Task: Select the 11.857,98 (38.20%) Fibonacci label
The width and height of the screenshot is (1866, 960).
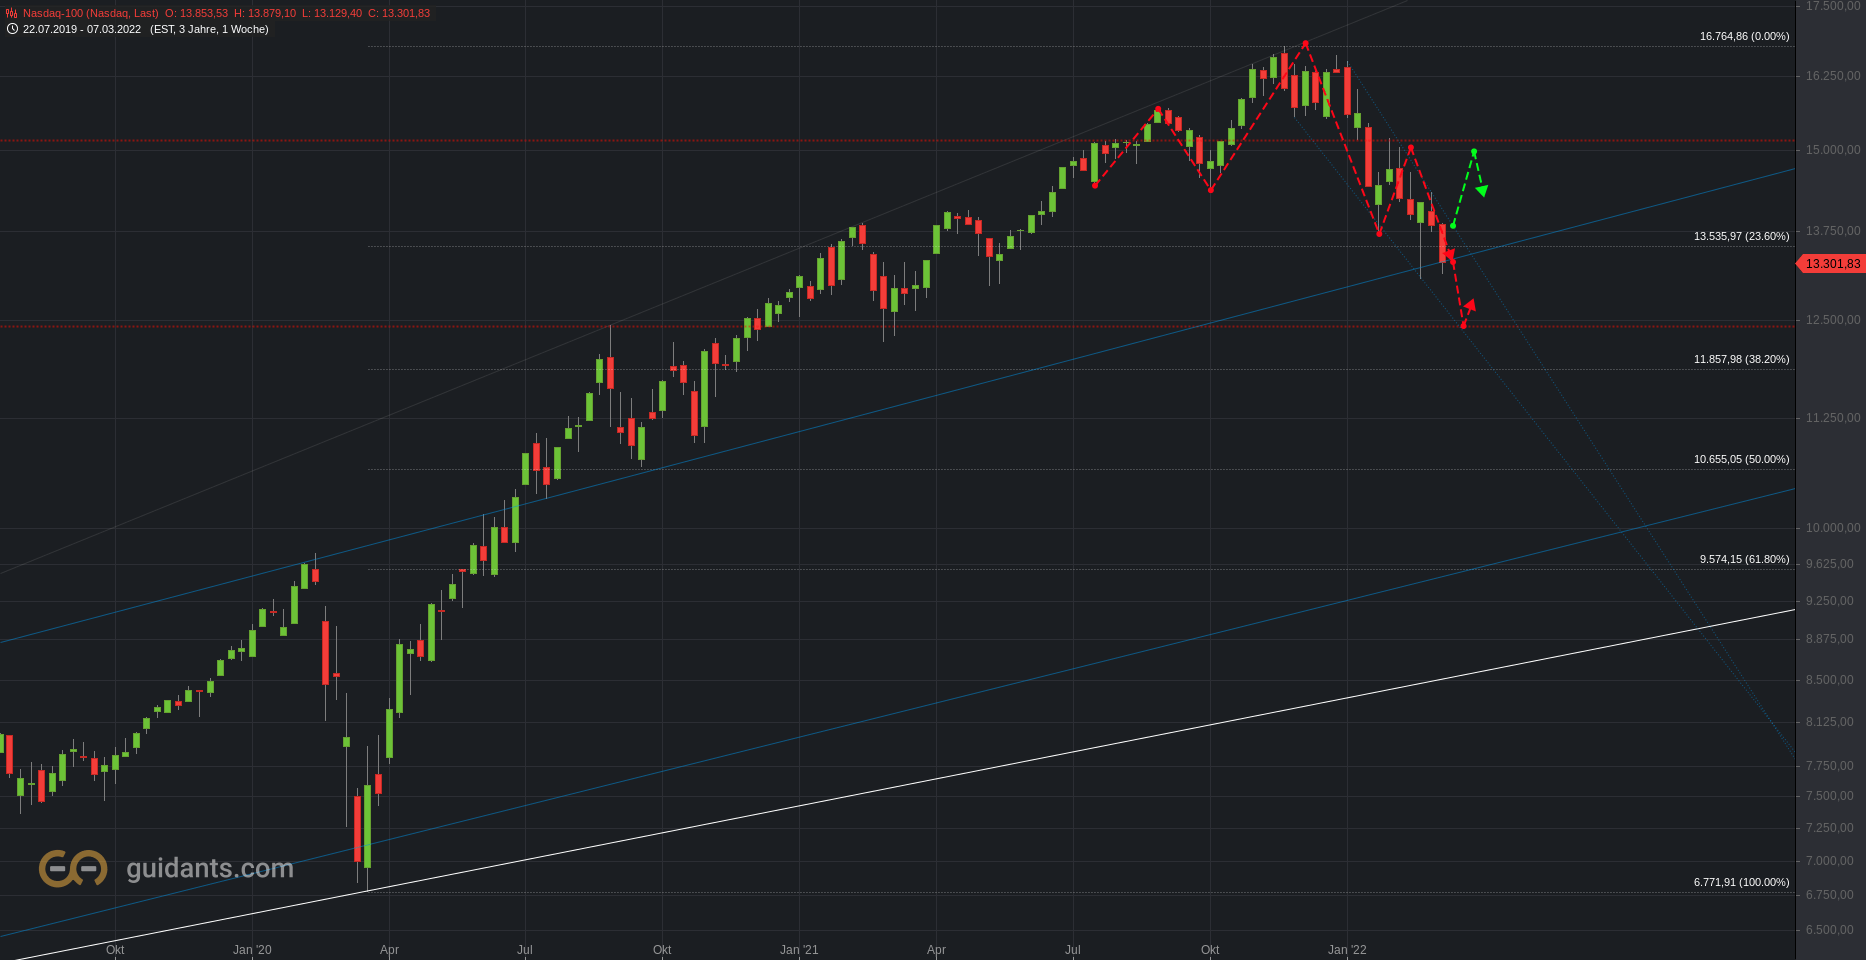Action: [x=1741, y=359]
